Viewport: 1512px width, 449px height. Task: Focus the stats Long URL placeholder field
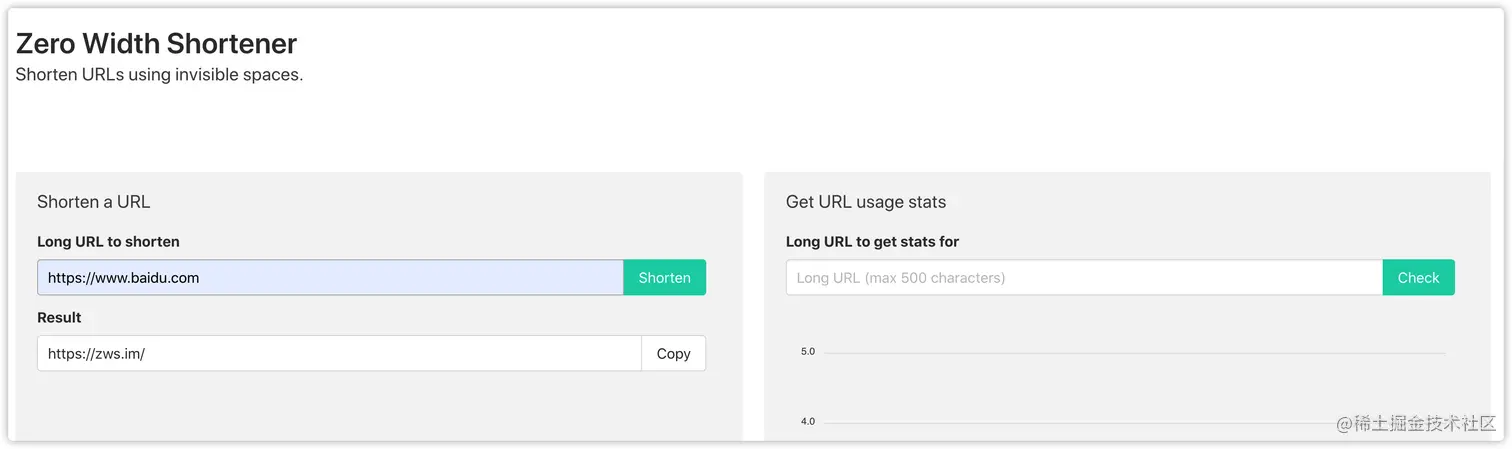coord(1084,278)
